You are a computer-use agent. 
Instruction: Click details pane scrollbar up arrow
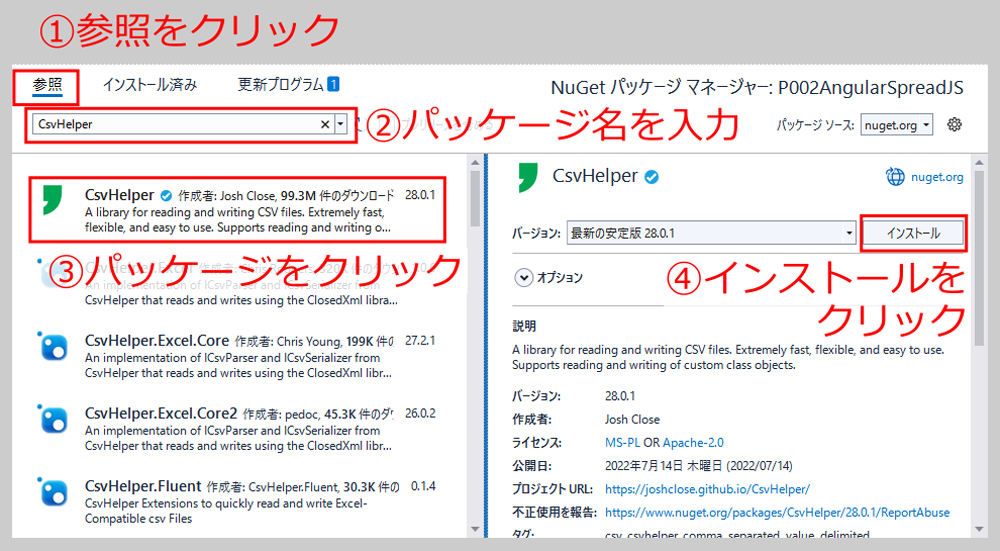point(980,163)
